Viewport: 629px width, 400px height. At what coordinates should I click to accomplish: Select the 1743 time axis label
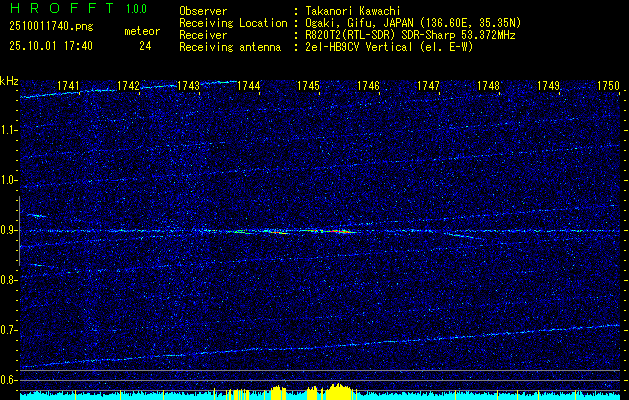188,87
